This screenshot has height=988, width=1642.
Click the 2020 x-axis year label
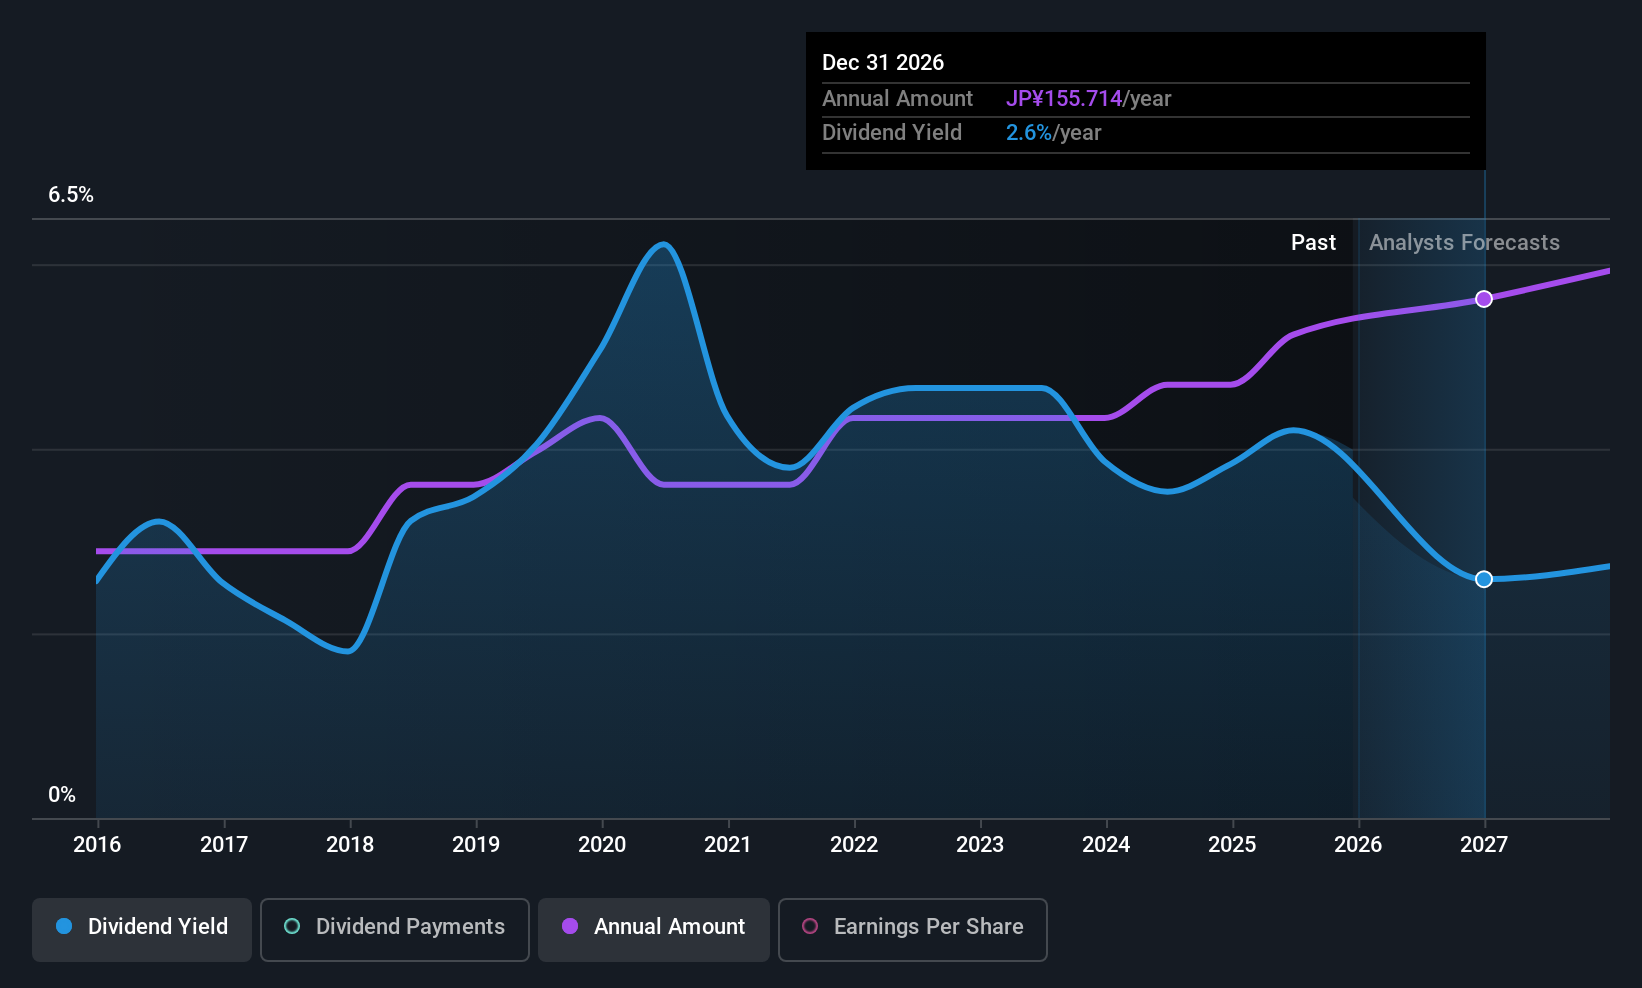tap(602, 845)
